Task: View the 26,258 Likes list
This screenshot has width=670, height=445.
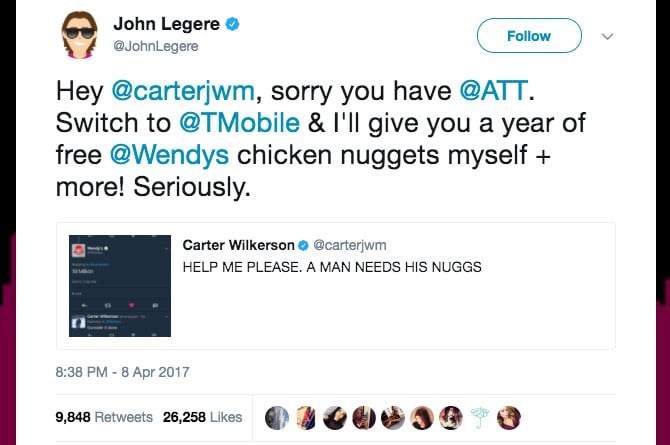Action: click(x=203, y=417)
